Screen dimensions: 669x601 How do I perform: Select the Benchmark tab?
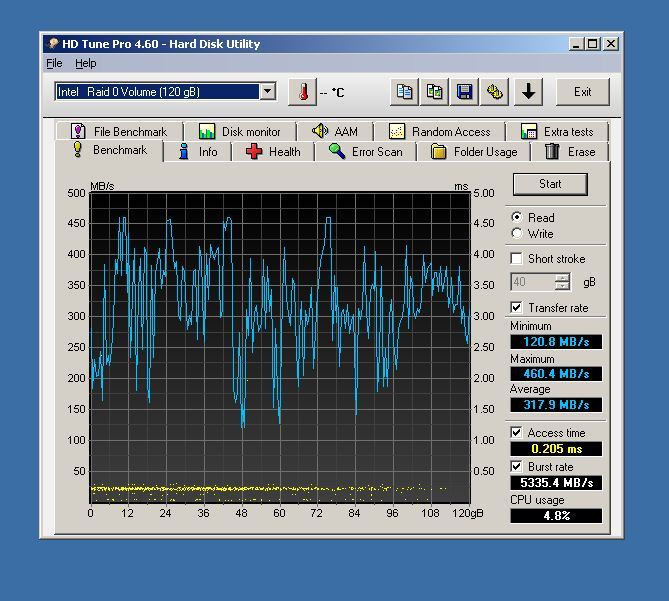click(110, 151)
